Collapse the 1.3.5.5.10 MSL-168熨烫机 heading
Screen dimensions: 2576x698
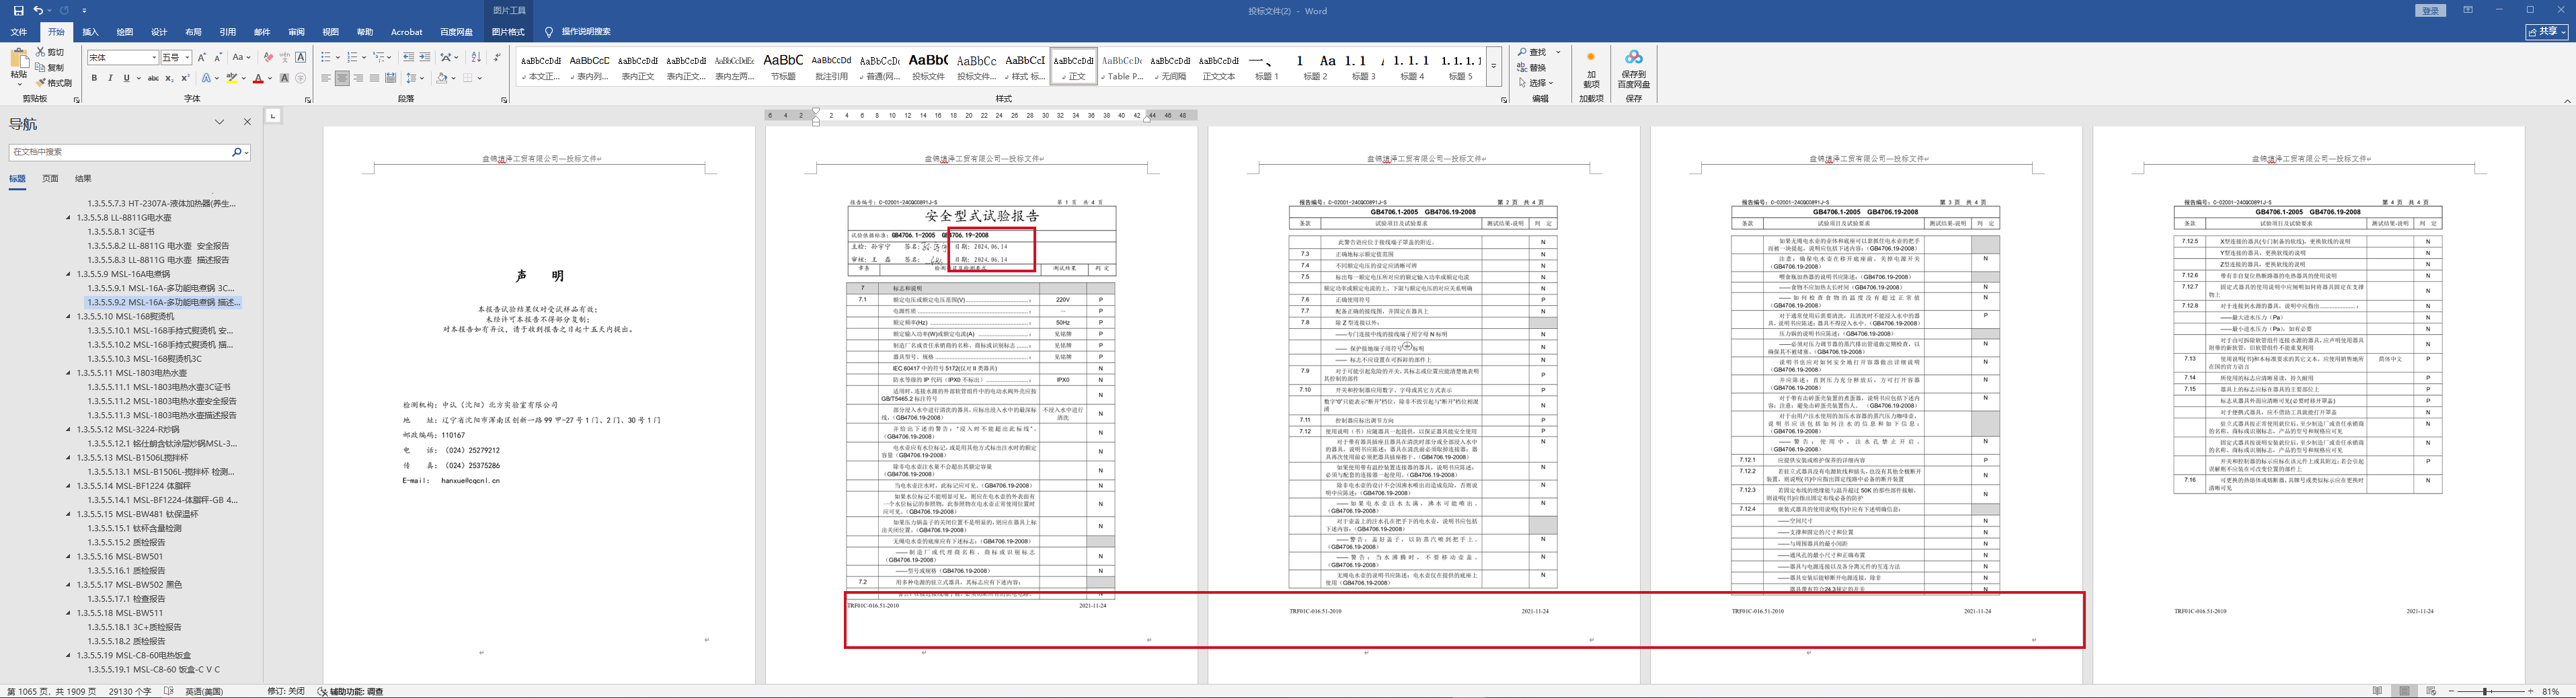pyautogui.click(x=69, y=316)
